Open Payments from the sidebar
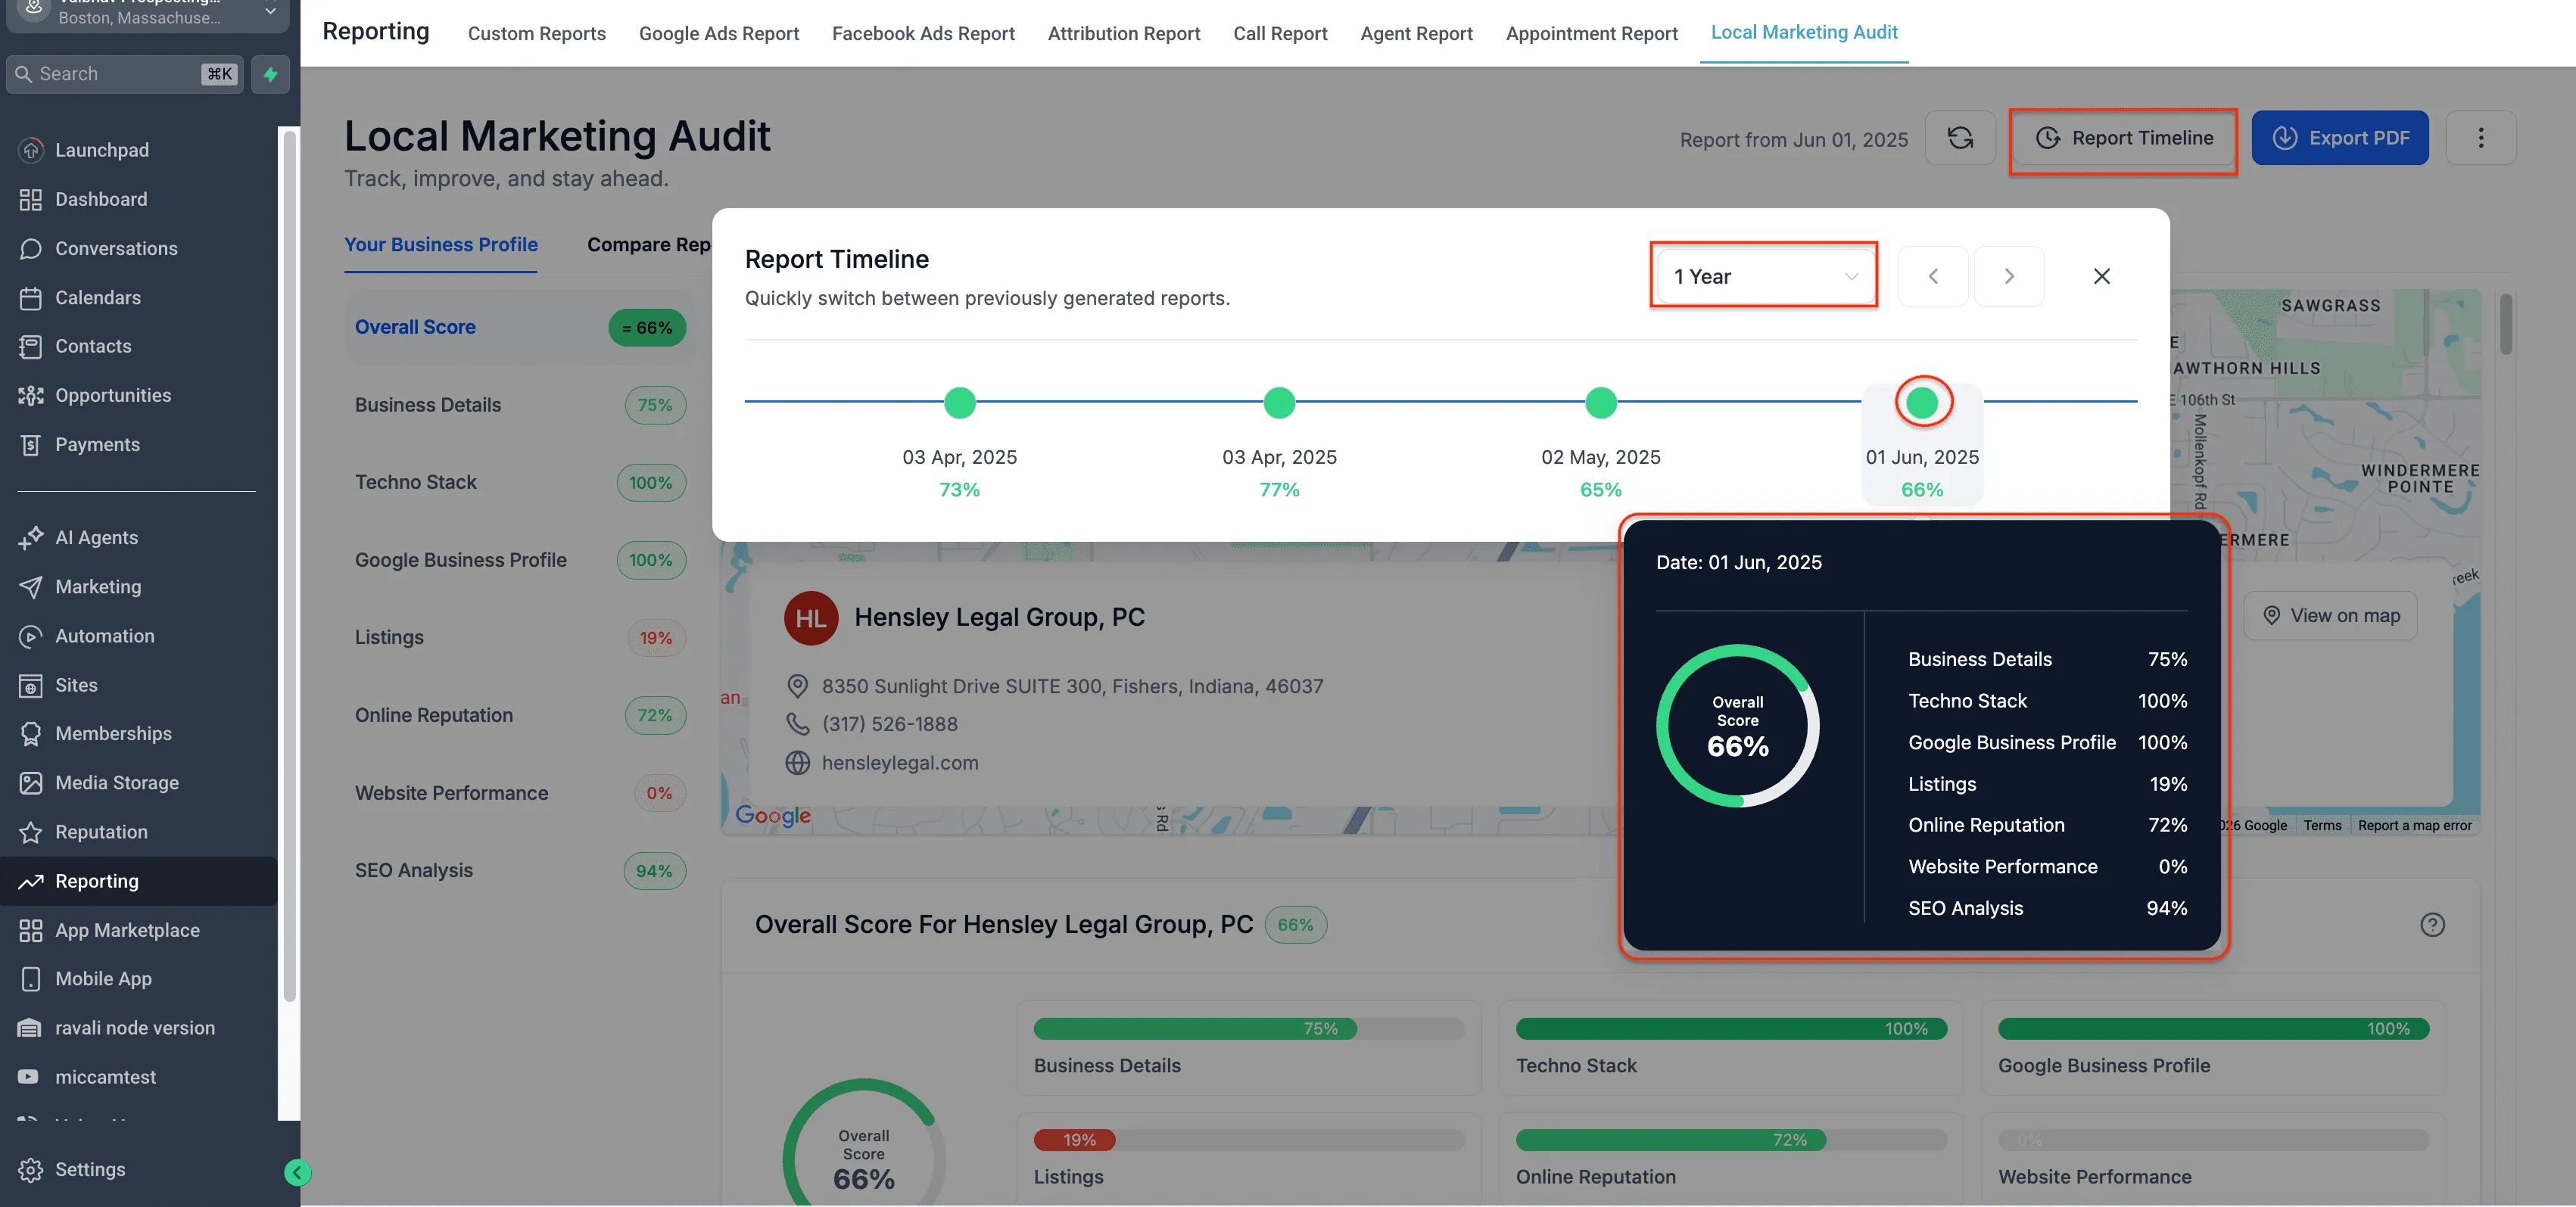This screenshot has height=1207, width=2576. 97,444
